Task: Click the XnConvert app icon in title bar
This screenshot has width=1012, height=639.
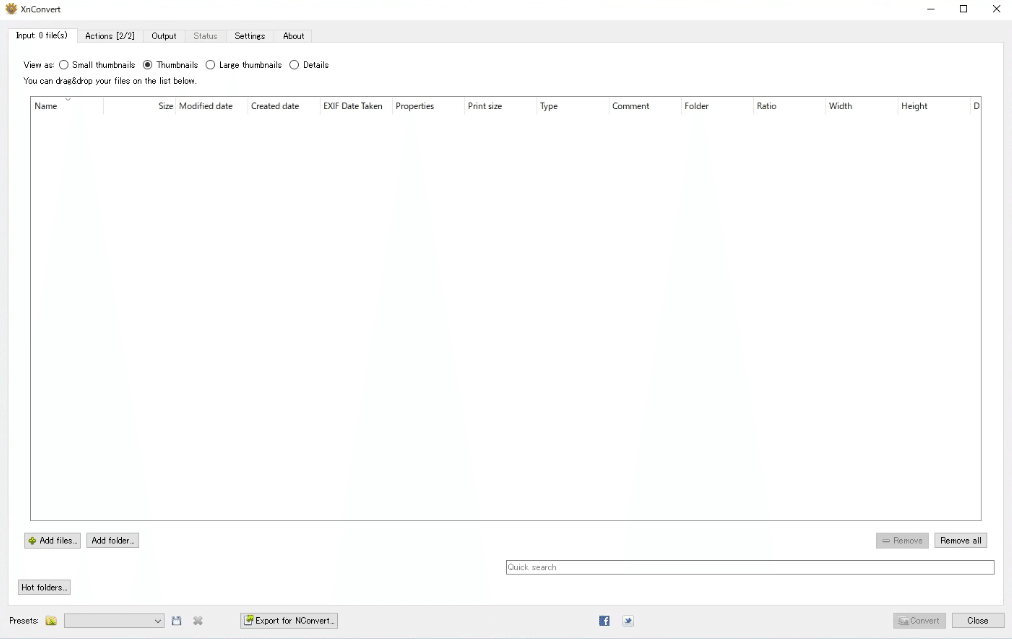Action: click(11, 9)
